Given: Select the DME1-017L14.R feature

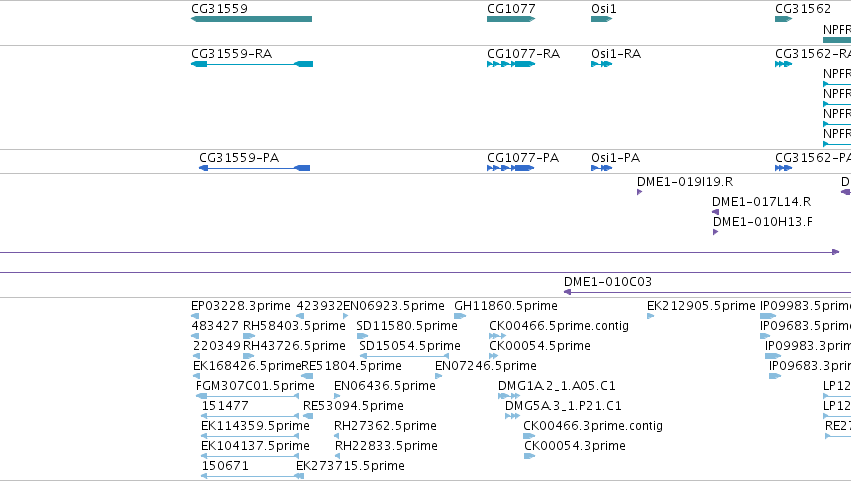Looking at the screenshot, I should click(x=715, y=212).
